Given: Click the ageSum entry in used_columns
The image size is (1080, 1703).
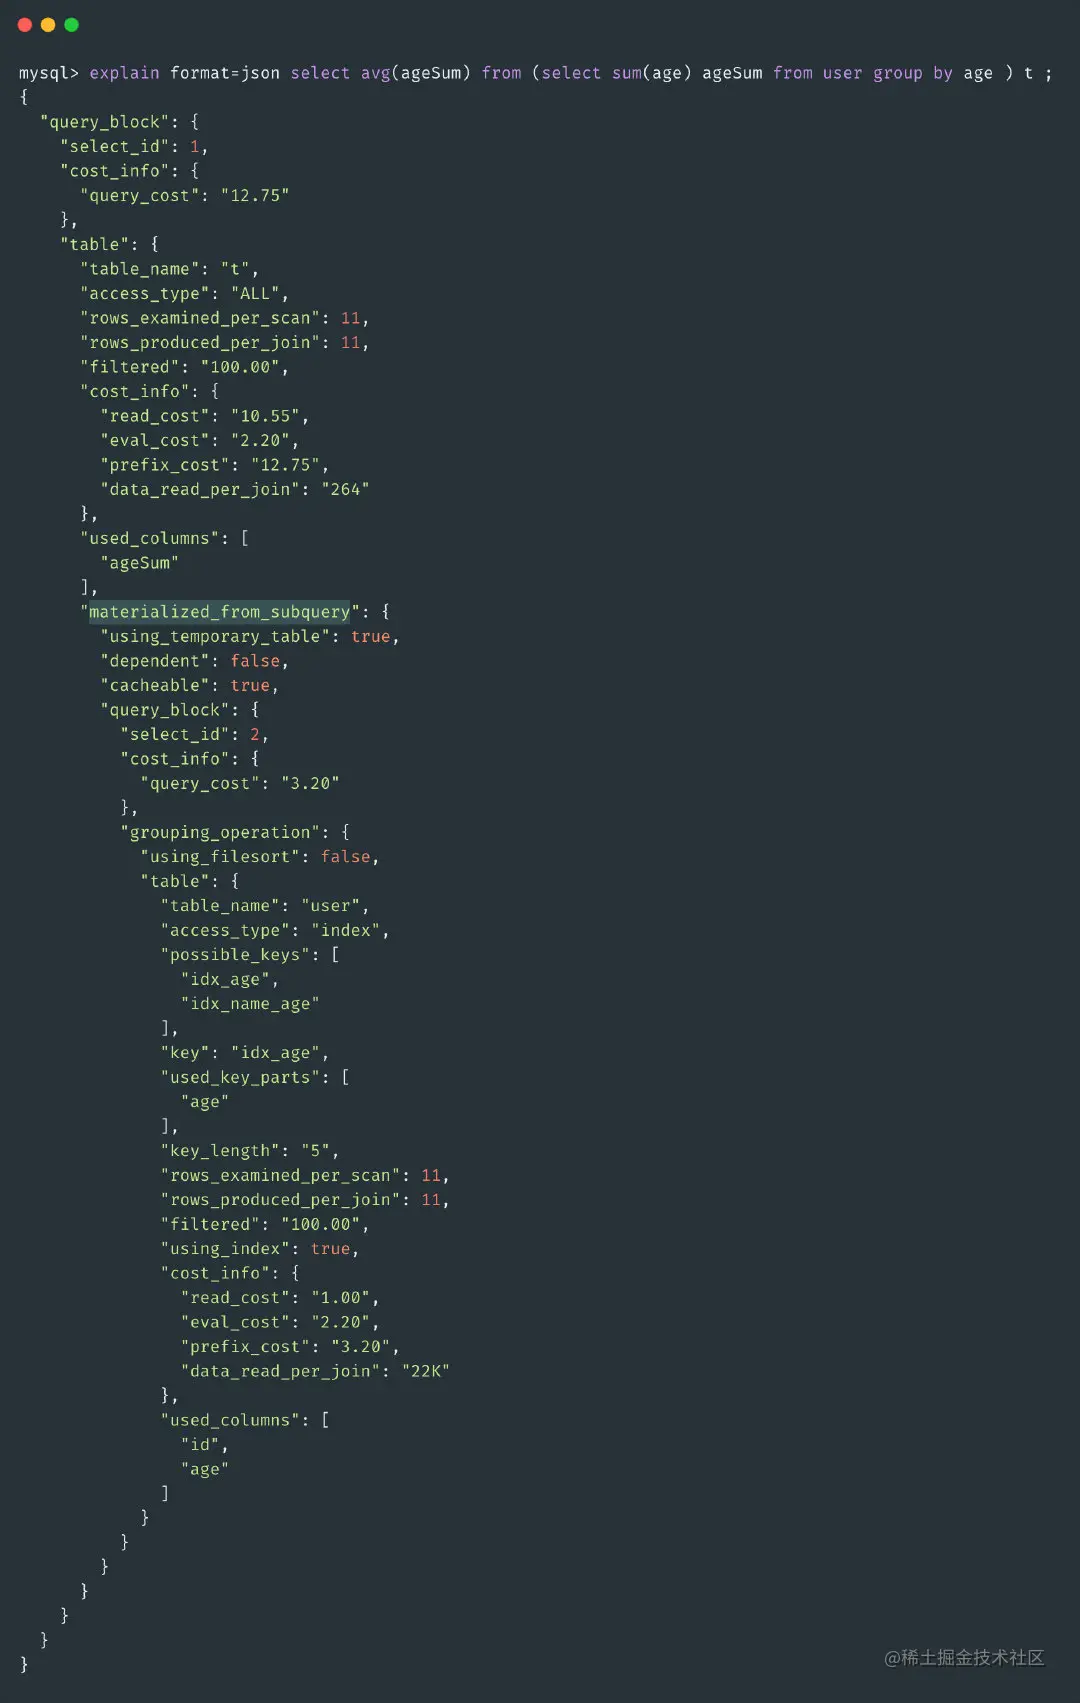Looking at the screenshot, I should coord(139,563).
